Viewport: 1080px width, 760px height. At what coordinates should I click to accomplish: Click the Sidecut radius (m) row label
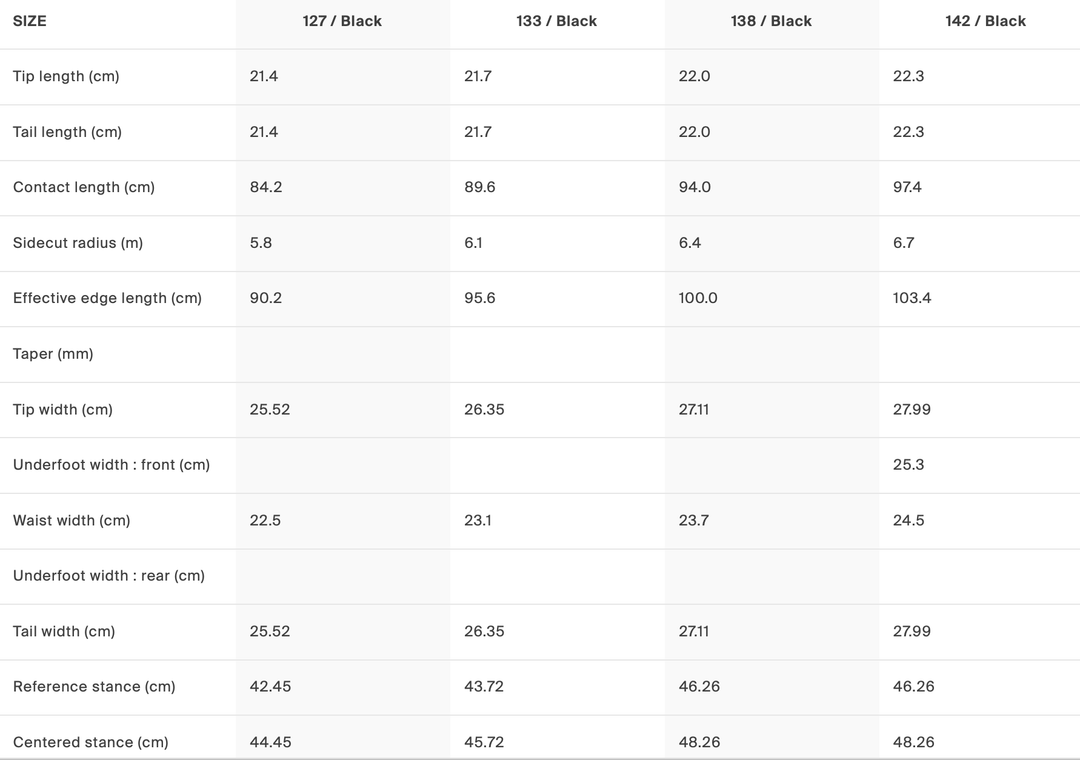[x=78, y=243]
